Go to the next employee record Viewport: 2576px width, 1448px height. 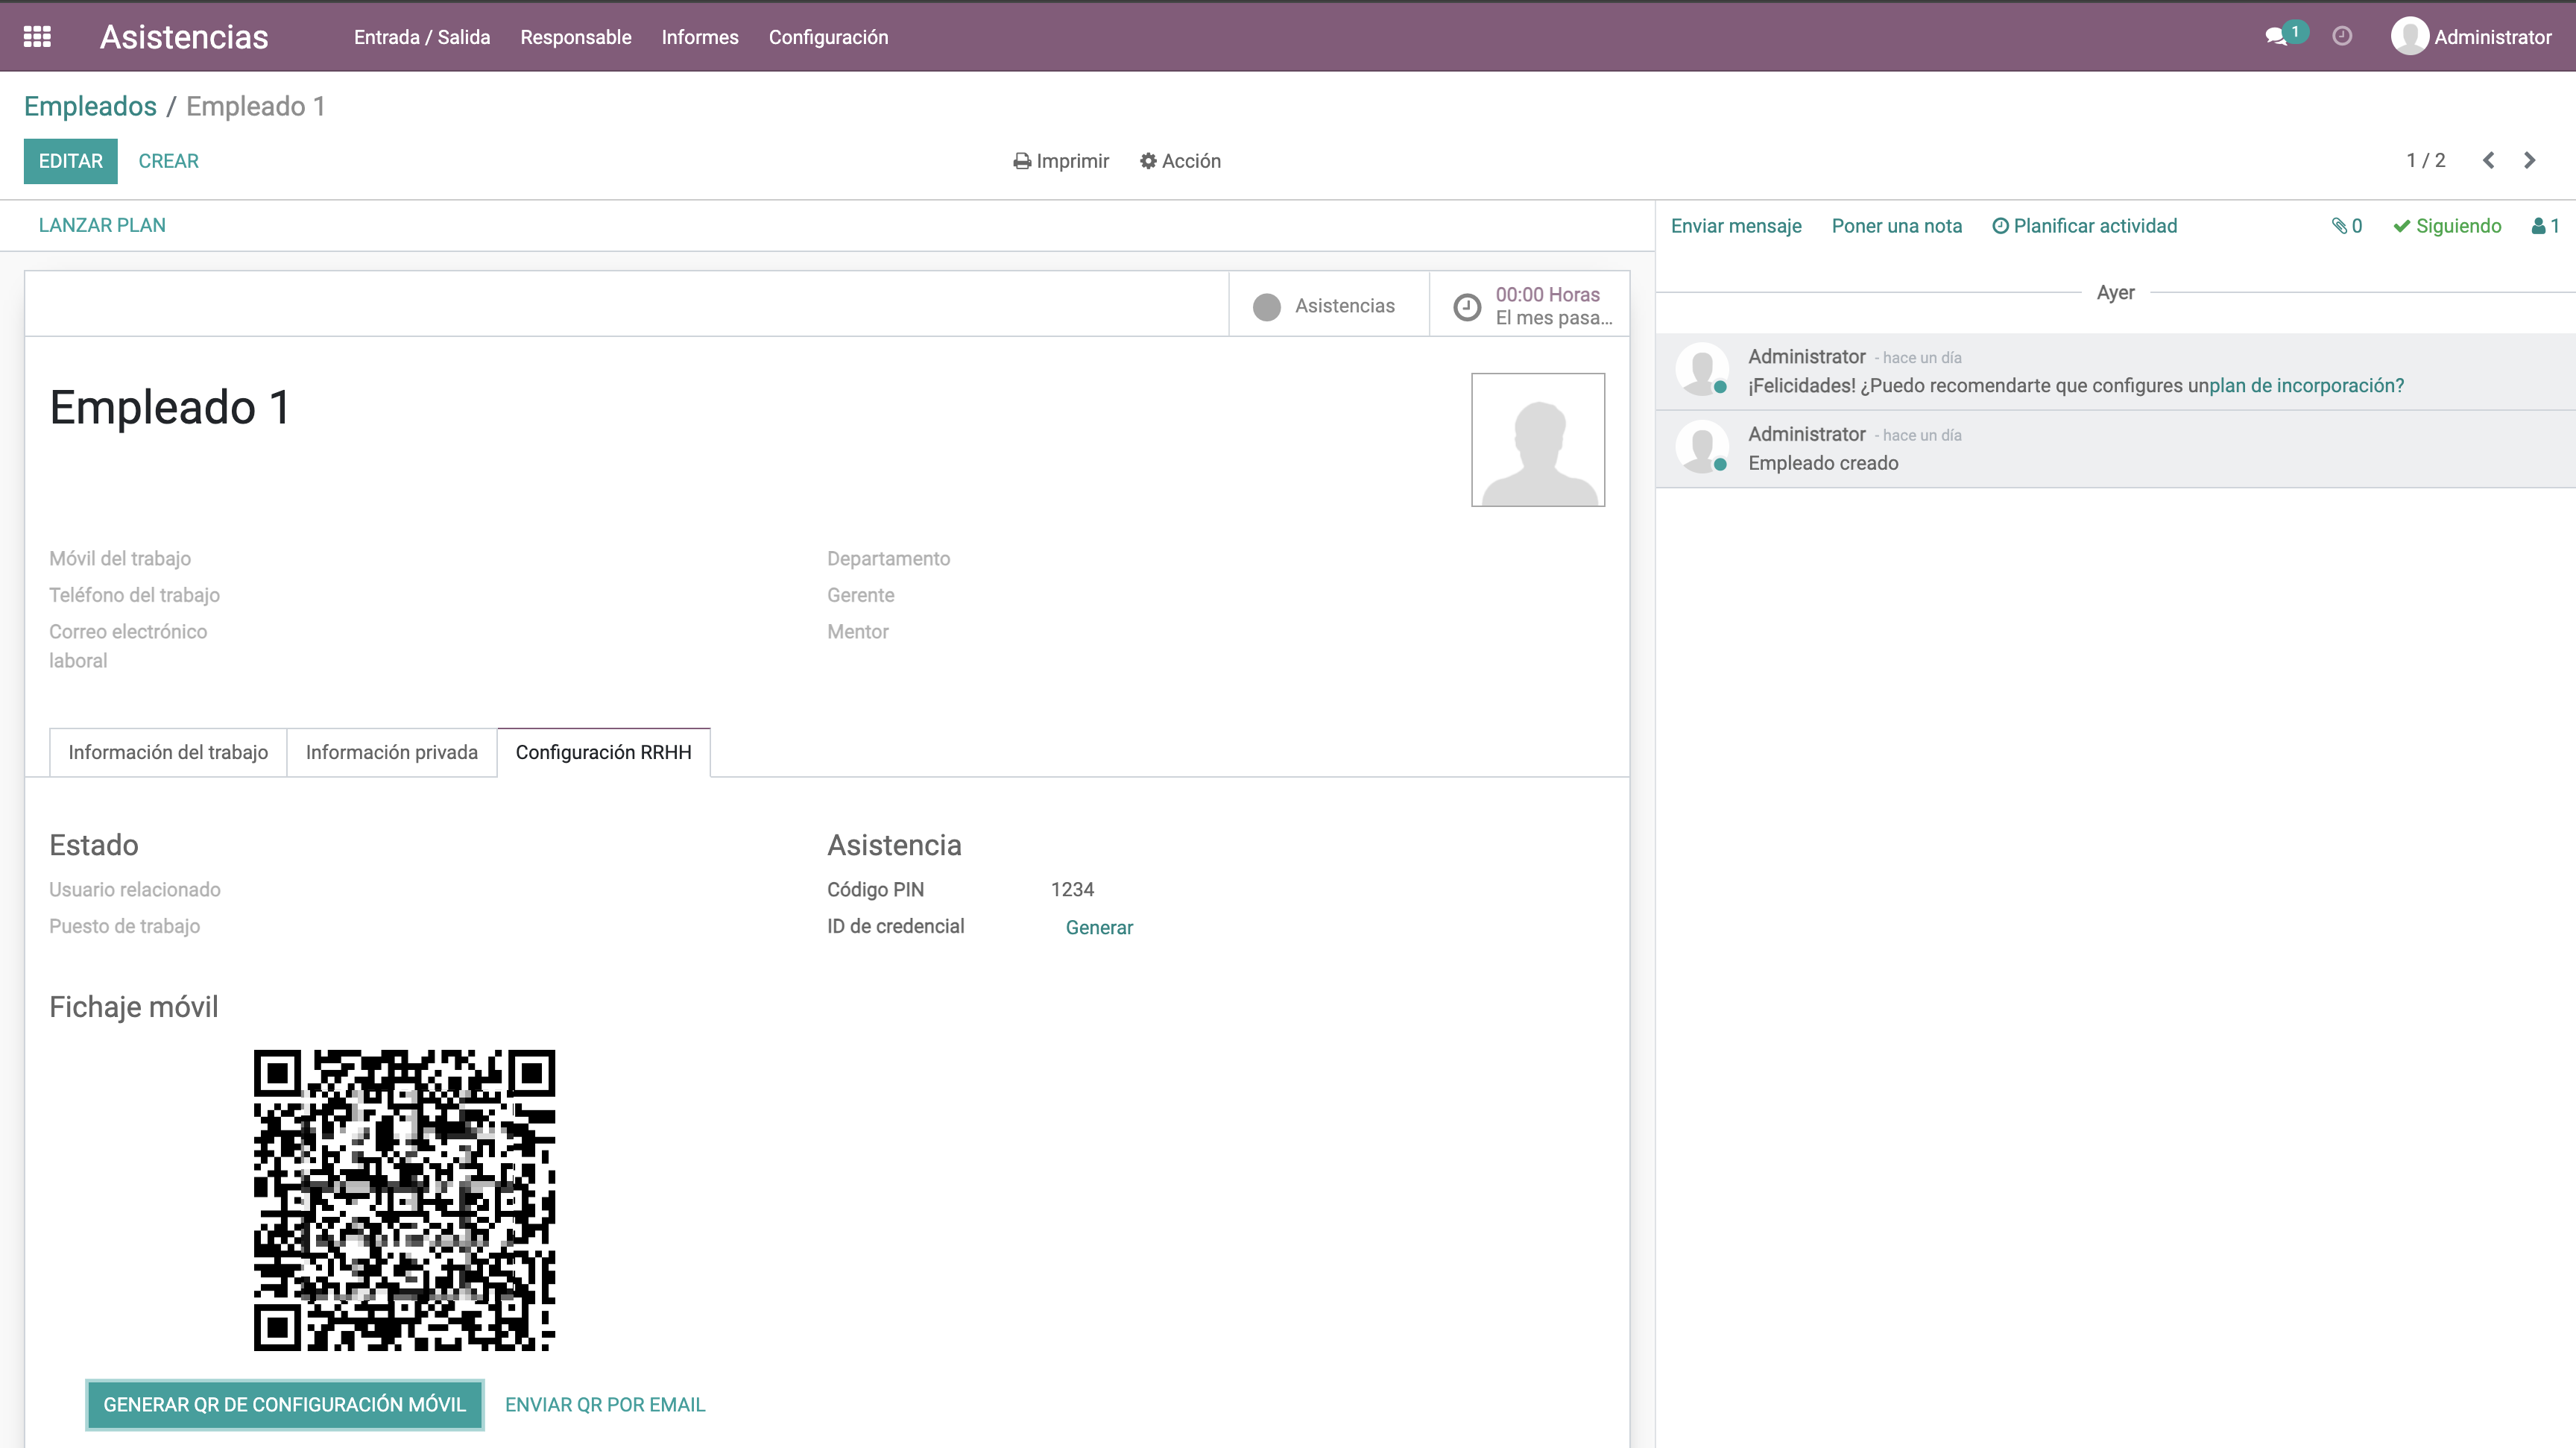click(x=2529, y=161)
